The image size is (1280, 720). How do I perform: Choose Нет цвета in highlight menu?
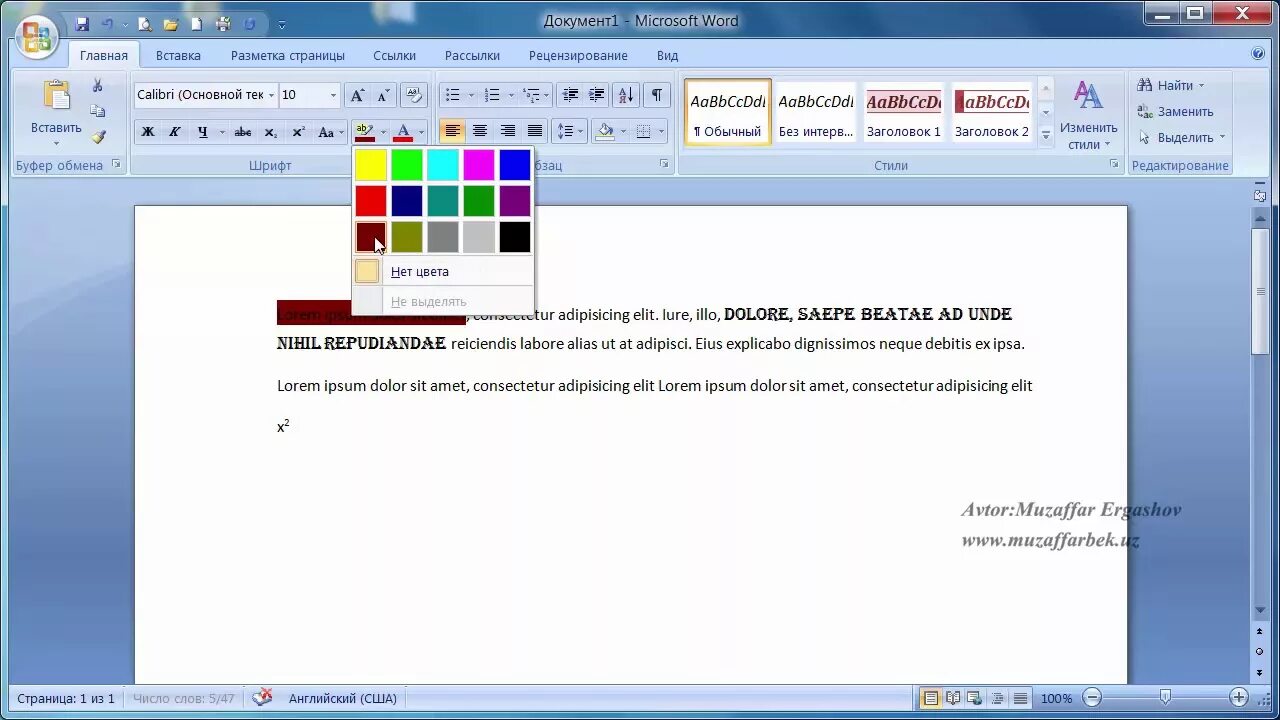443,271
